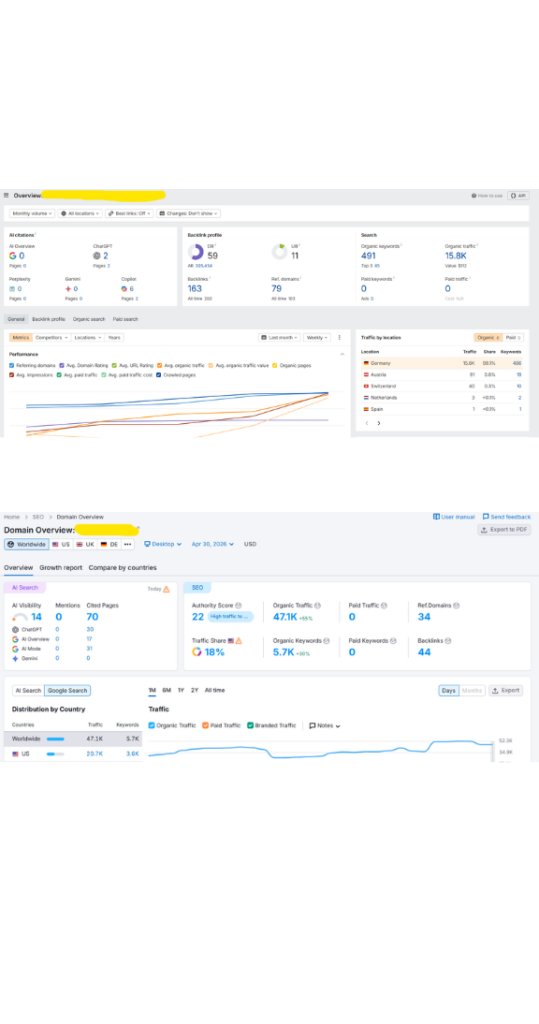The height and width of the screenshot is (1024, 539).
Task: Toggle the Crawled pages checkbox
Action: [159, 375]
